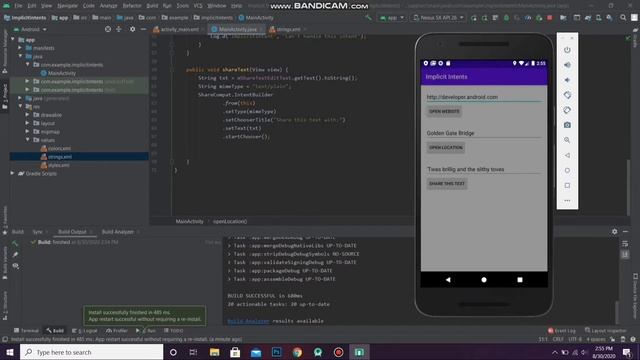Click scroll-from-source target icon in Project panel

108,29
